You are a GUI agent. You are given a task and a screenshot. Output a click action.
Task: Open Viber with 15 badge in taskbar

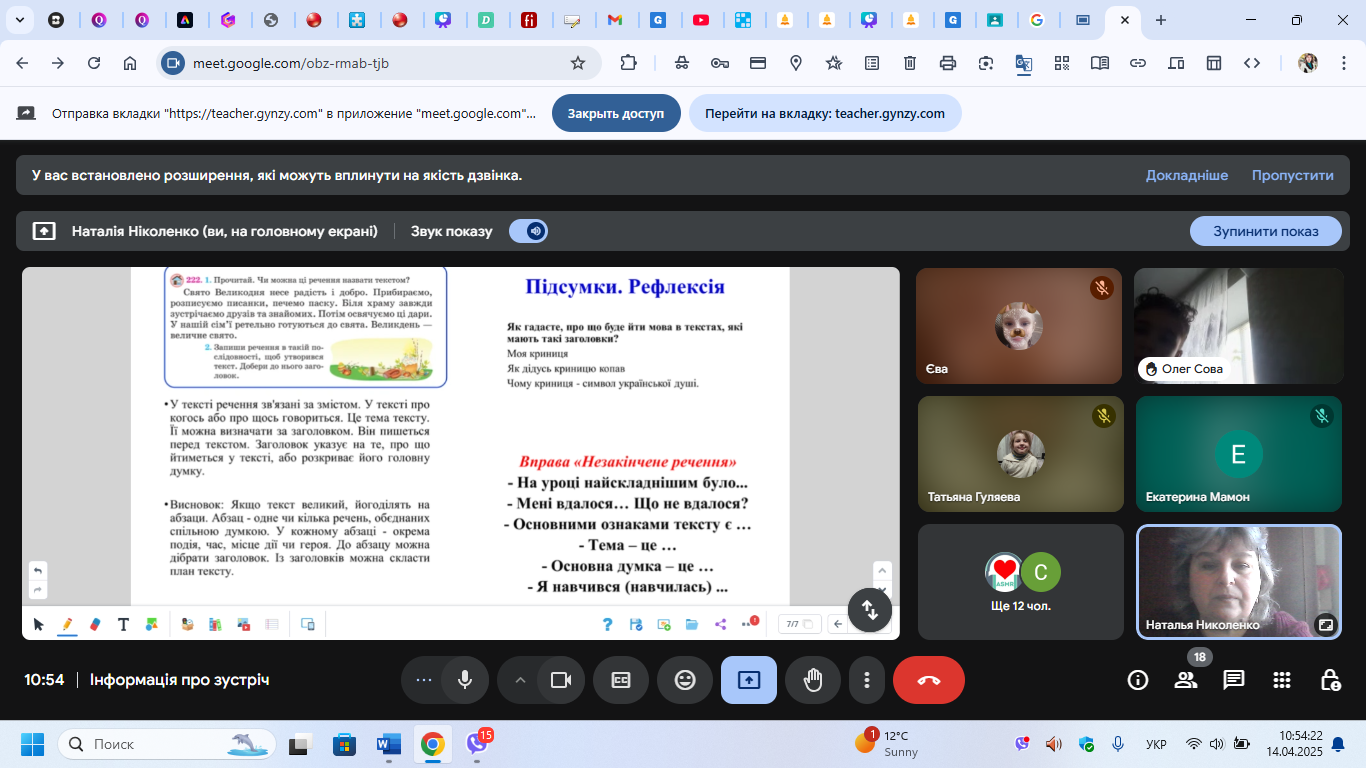pyautogui.click(x=477, y=744)
